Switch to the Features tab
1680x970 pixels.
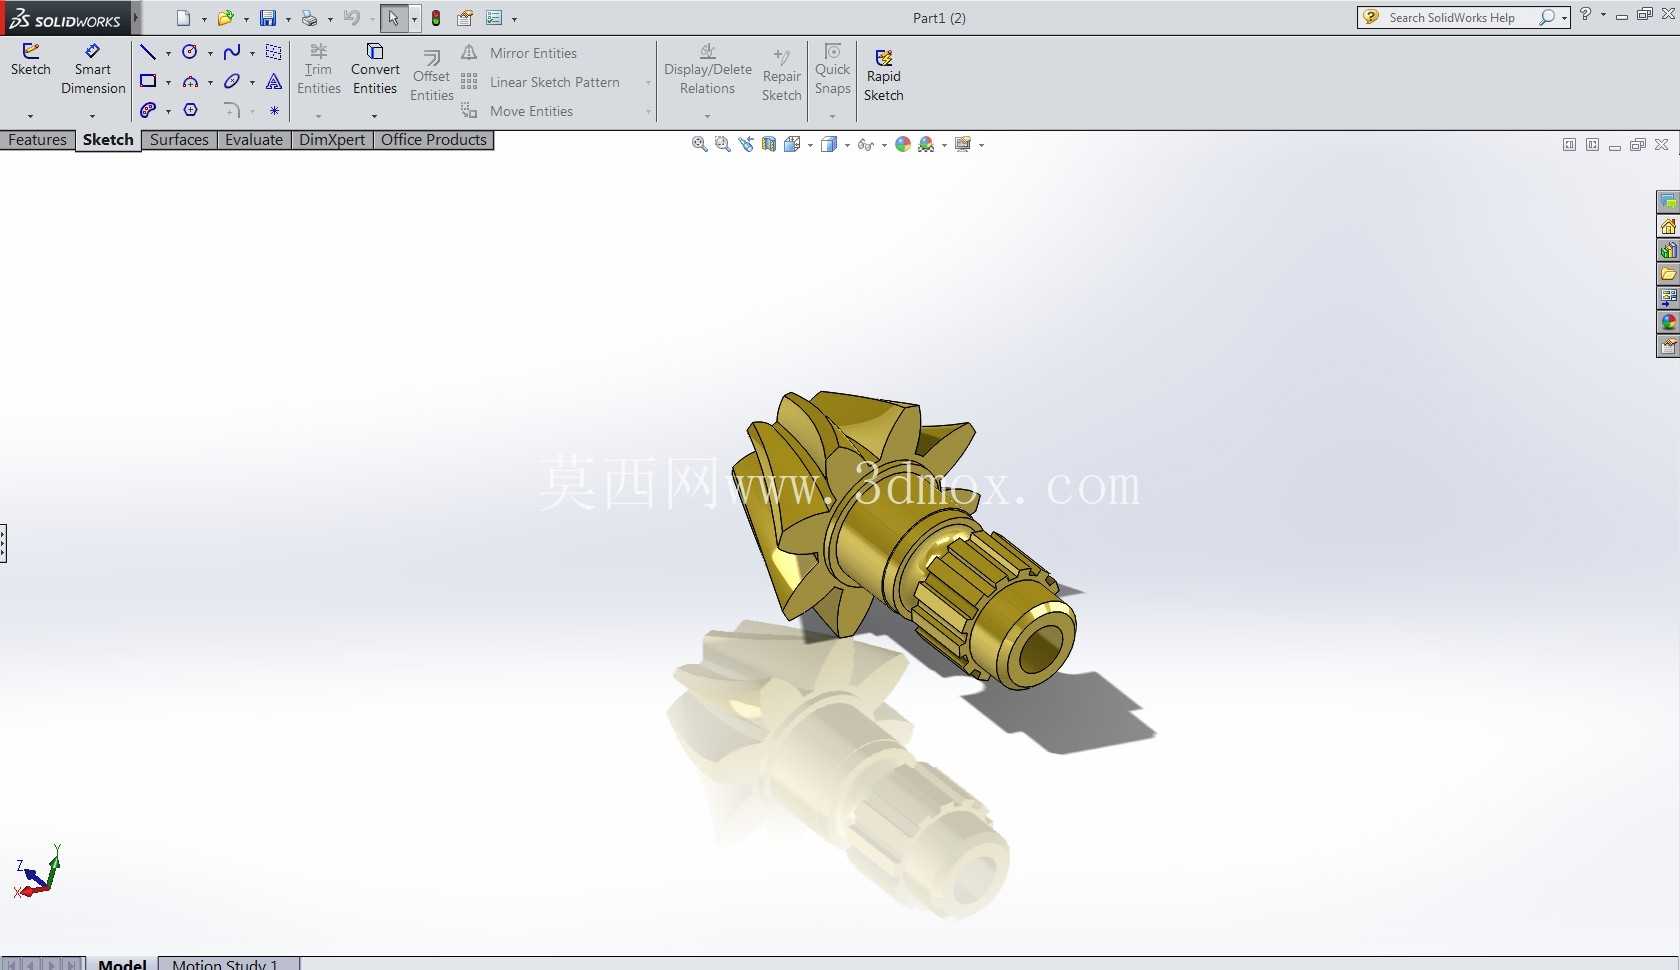pyautogui.click(x=37, y=140)
